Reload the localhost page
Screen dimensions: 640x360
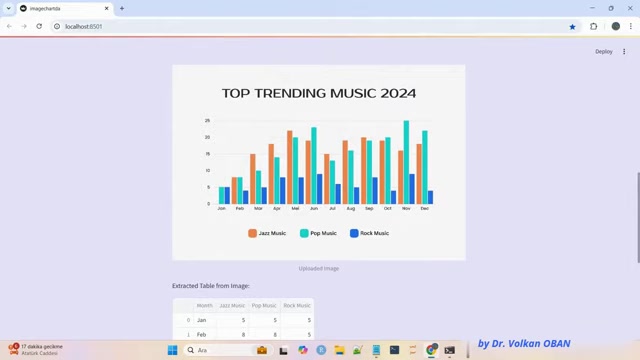pos(39,26)
